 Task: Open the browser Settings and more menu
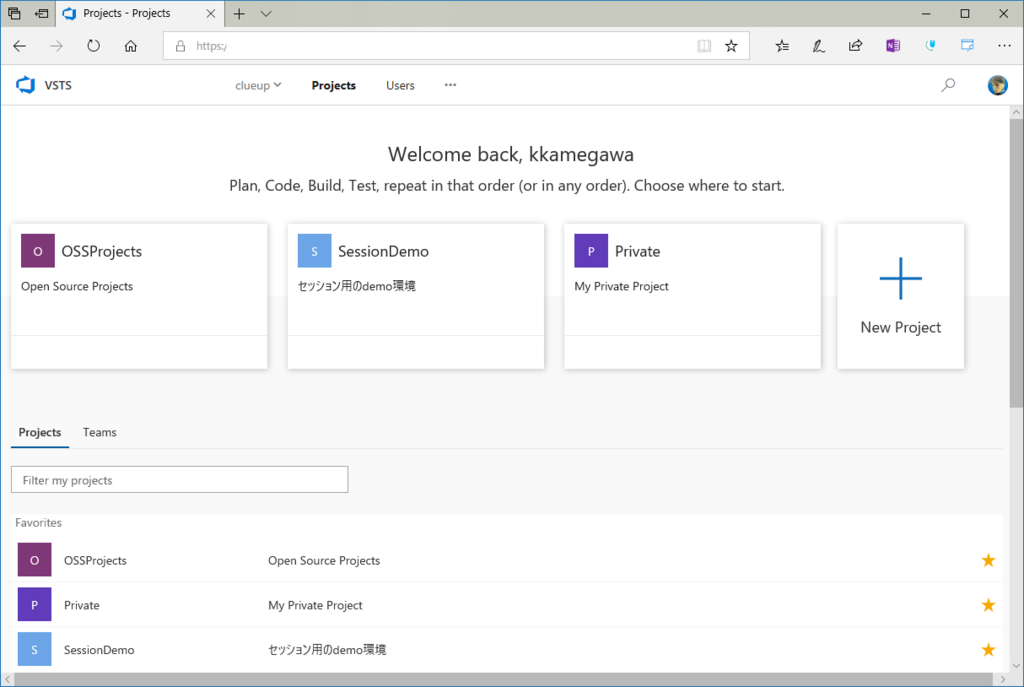[1004, 46]
